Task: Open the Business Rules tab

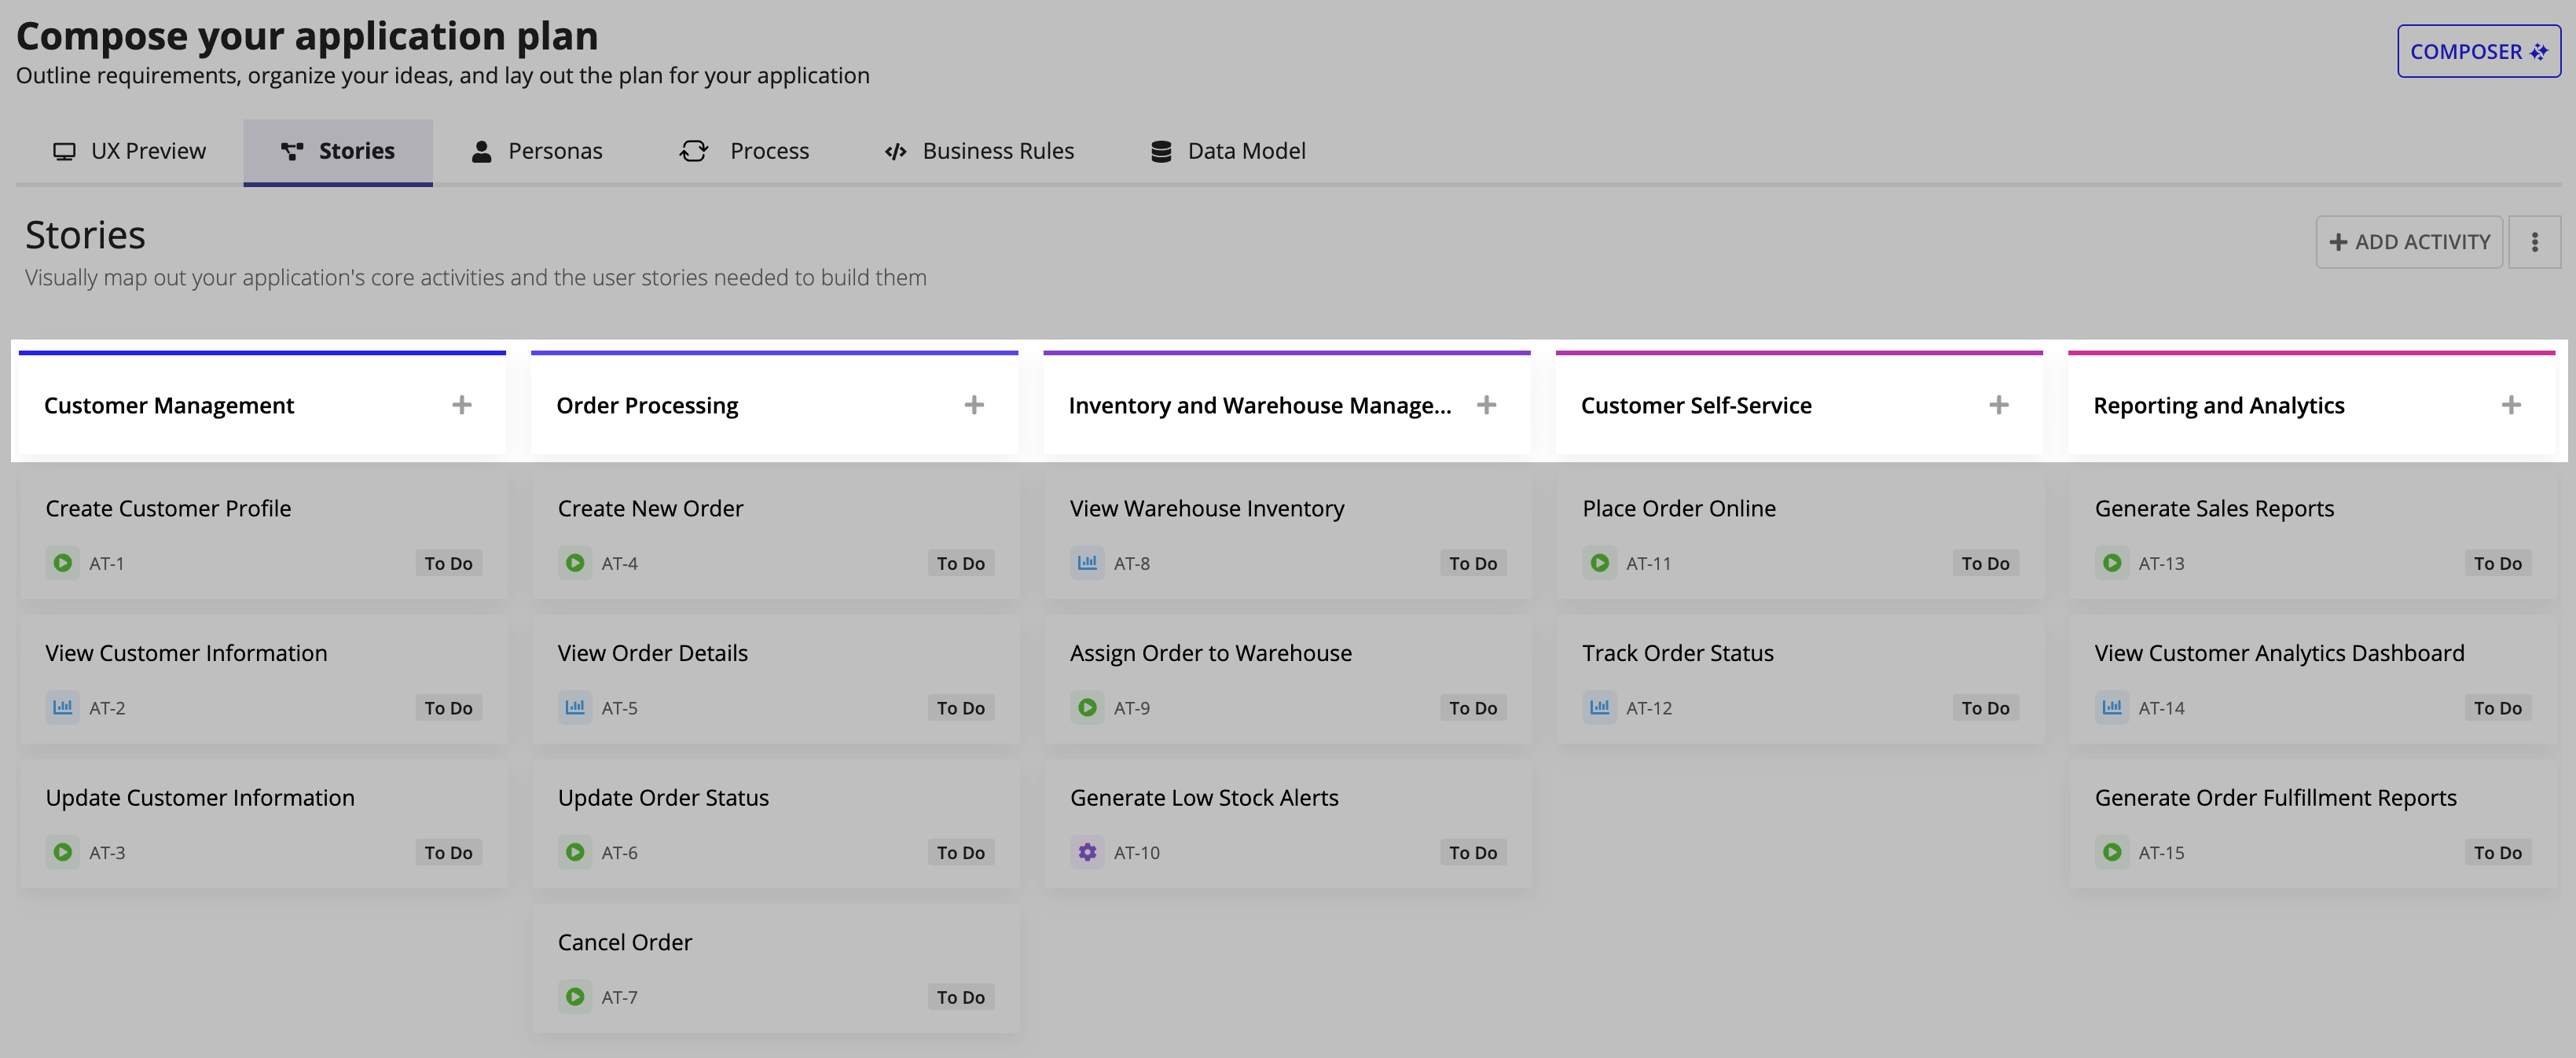Action: click(979, 151)
